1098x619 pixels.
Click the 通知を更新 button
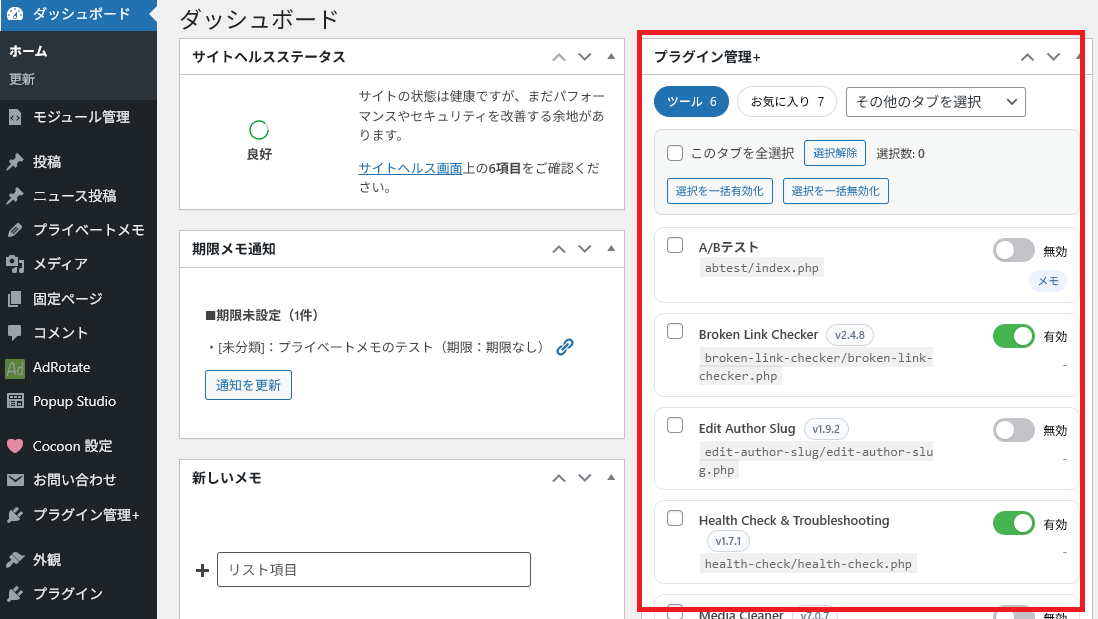pos(248,385)
